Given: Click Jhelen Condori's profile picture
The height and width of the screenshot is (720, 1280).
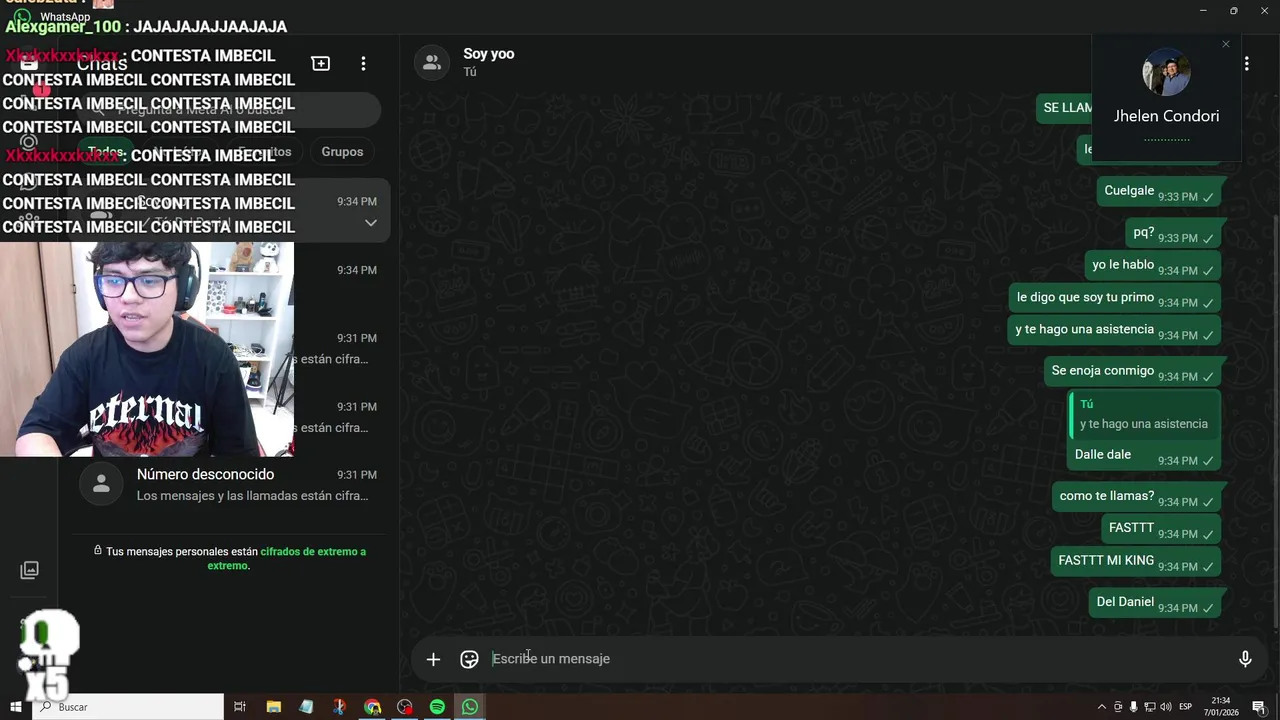Looking at the screenshot, I should pyautogui.click(x=1167, y=72).
